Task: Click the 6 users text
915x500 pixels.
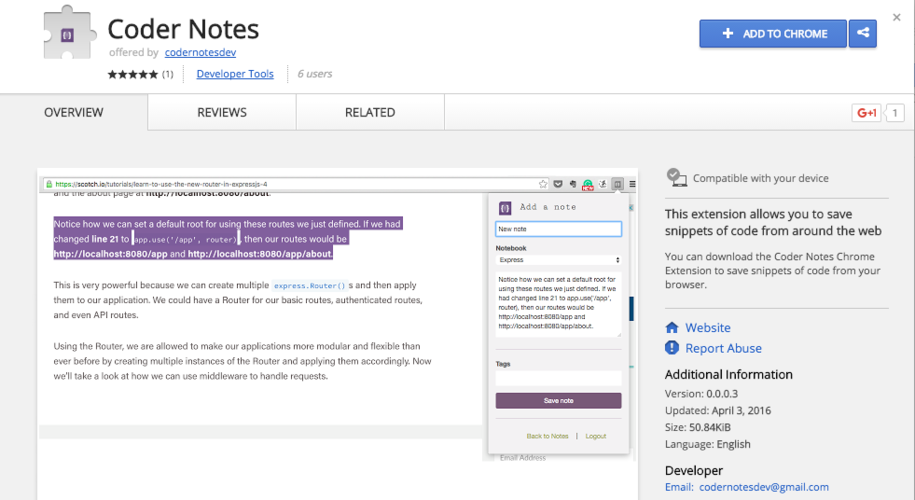Action: coord(315,74)
